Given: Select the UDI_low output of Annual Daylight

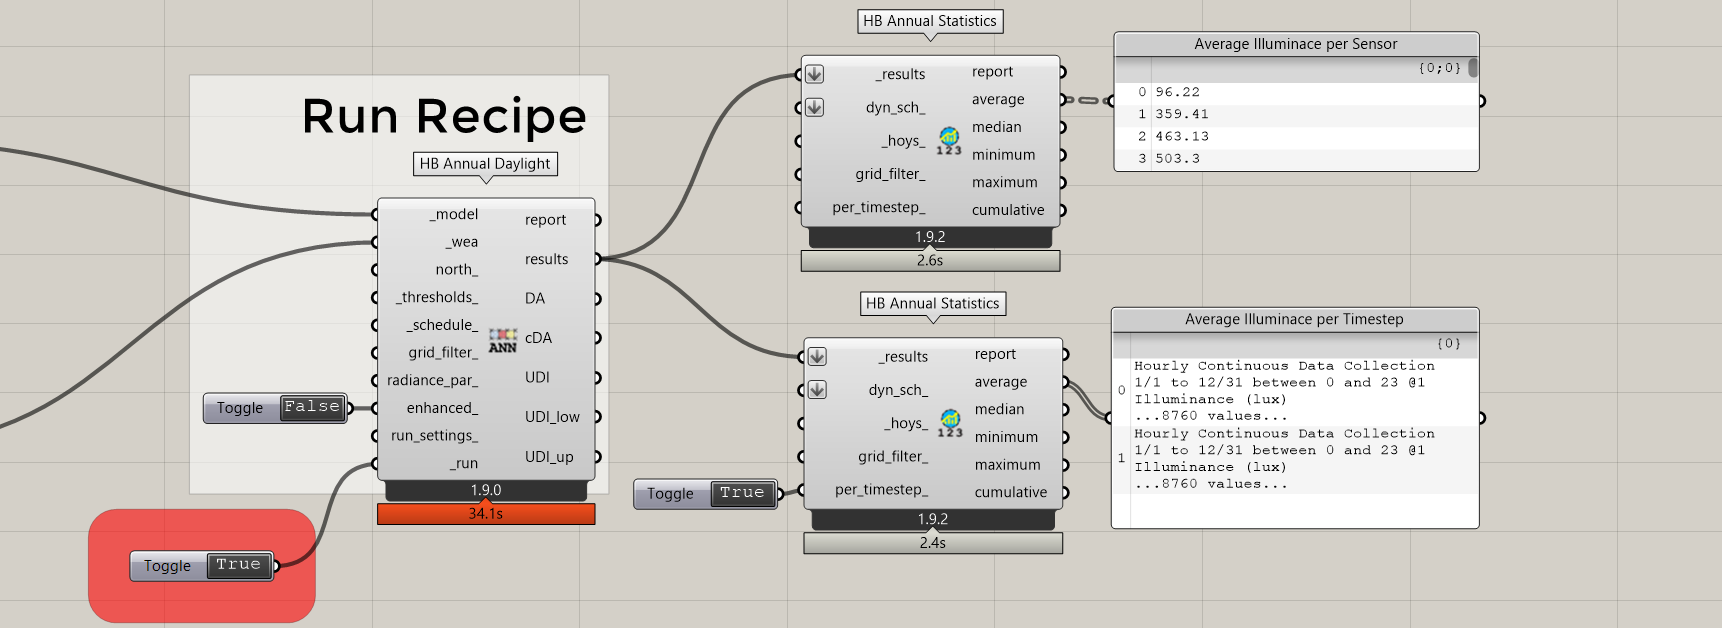Looking at the screenshot, I should click(552, 417).
